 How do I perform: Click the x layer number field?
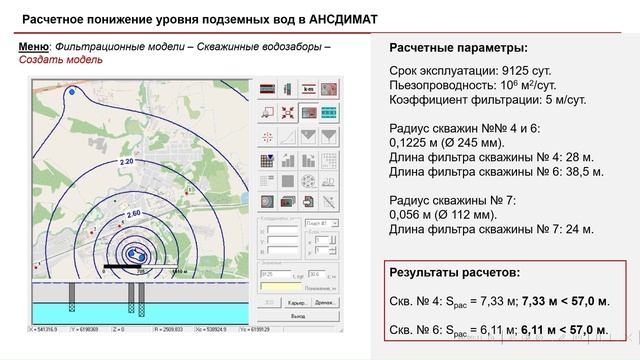click(322, 240)
